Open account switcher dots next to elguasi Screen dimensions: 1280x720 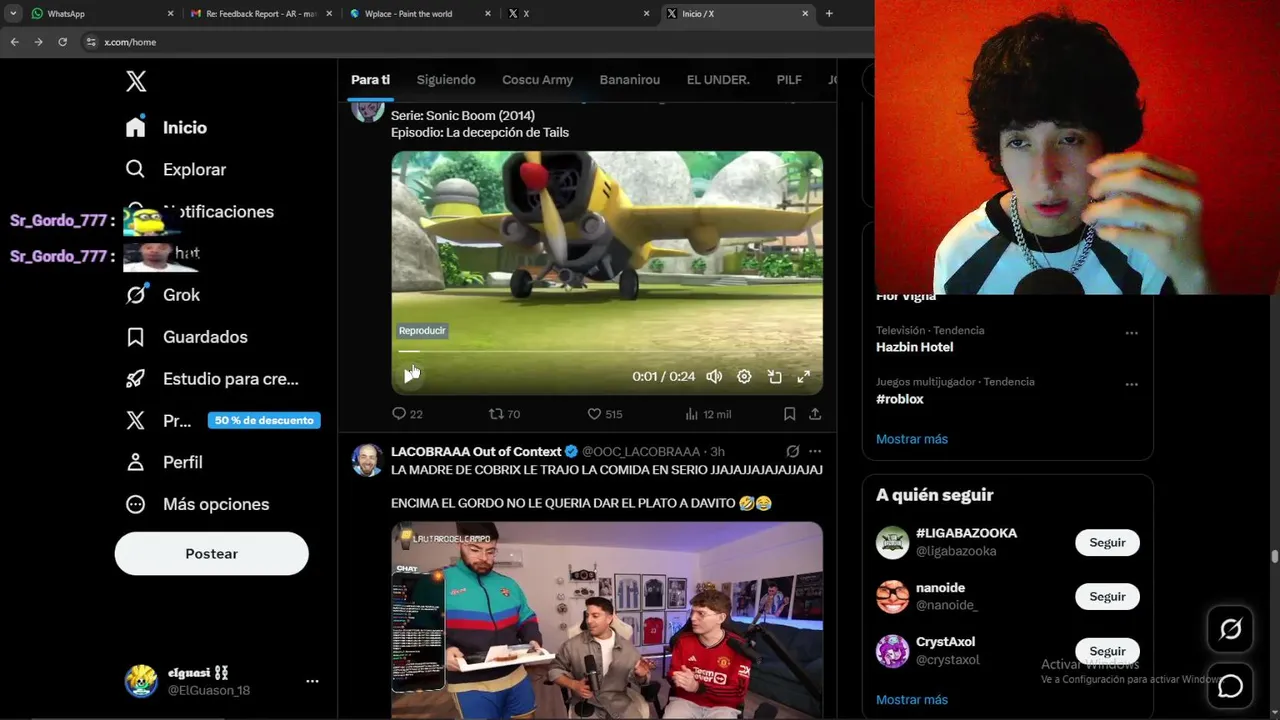[312, 681]
